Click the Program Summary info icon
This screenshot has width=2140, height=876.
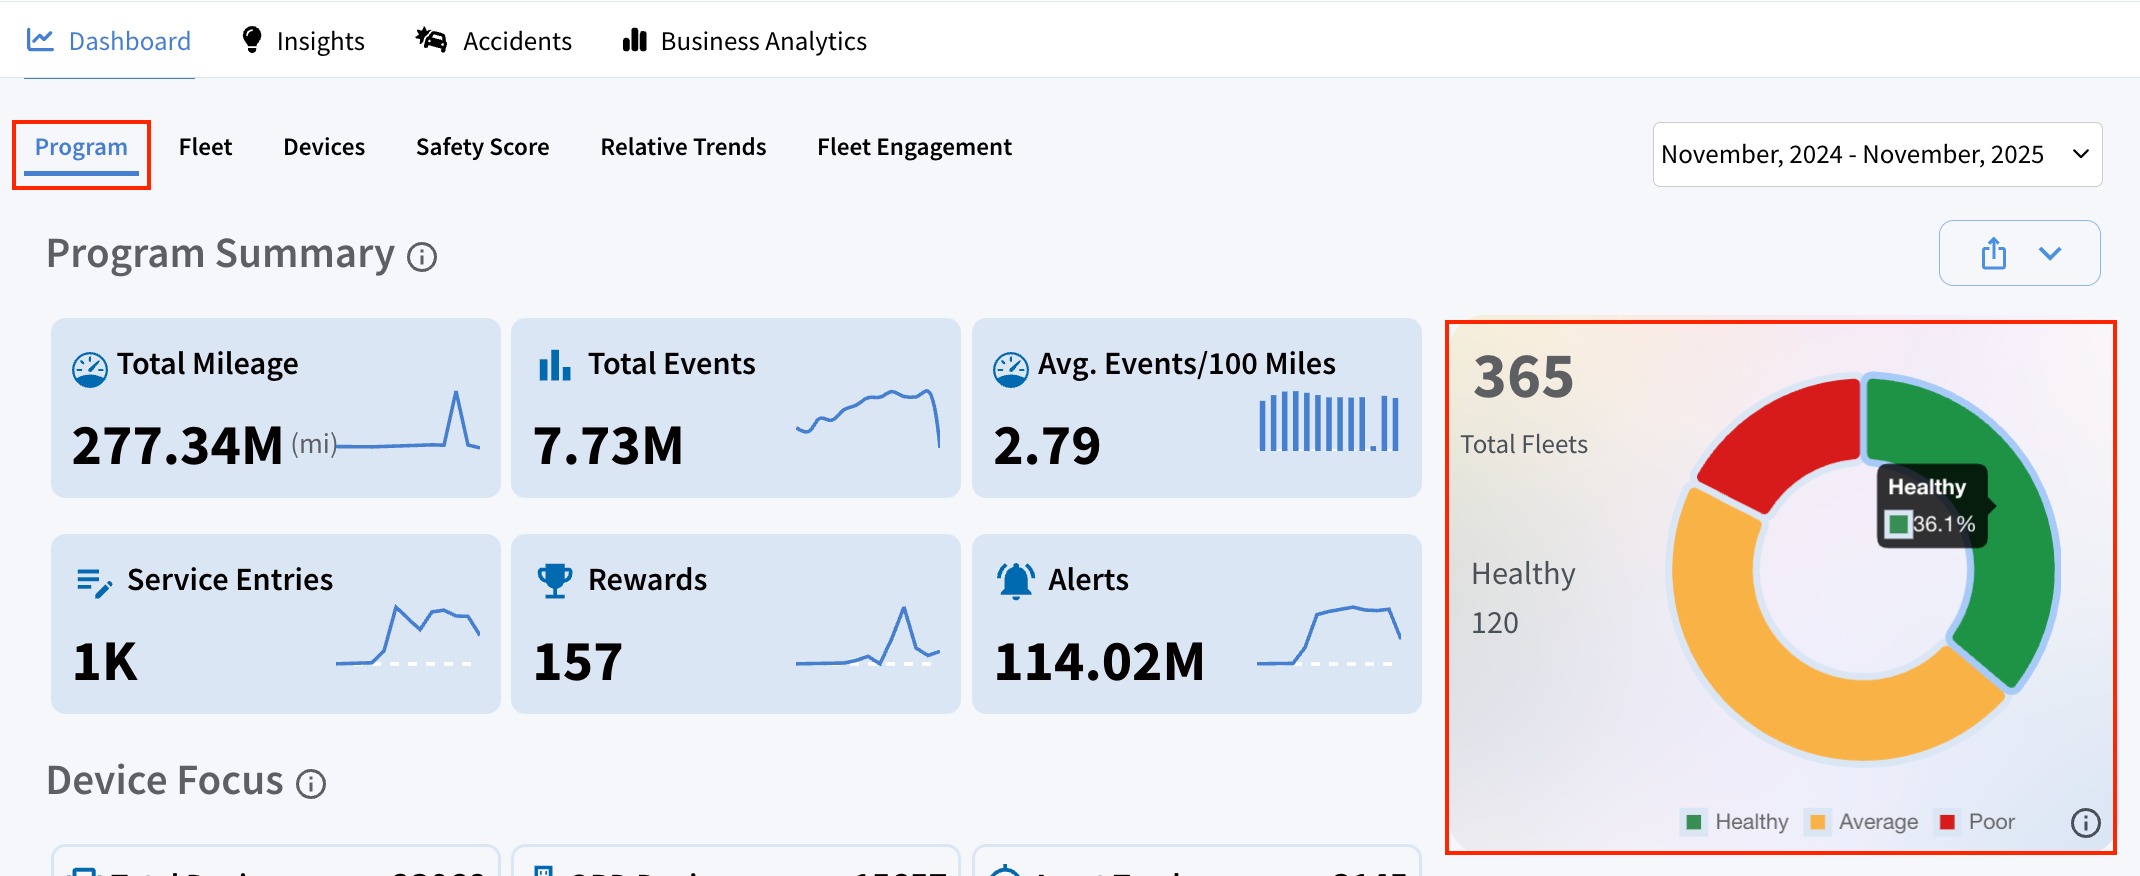422,257
